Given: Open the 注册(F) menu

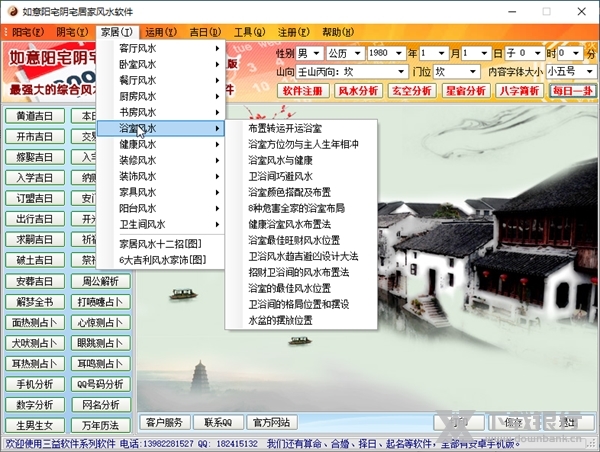Looking at the screenshot, I should [x=293, y=32].
